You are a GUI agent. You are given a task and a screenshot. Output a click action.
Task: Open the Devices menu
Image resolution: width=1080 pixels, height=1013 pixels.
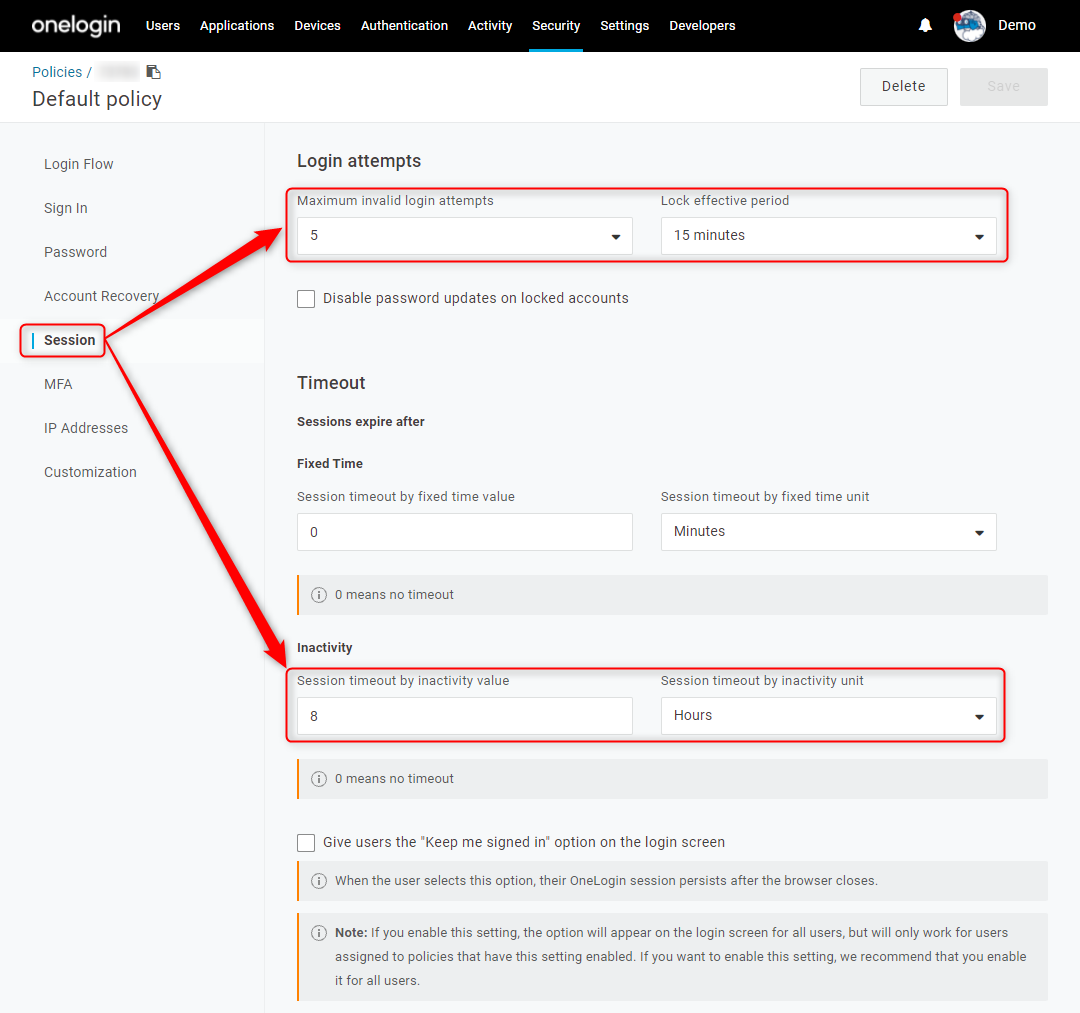(318, 25)
